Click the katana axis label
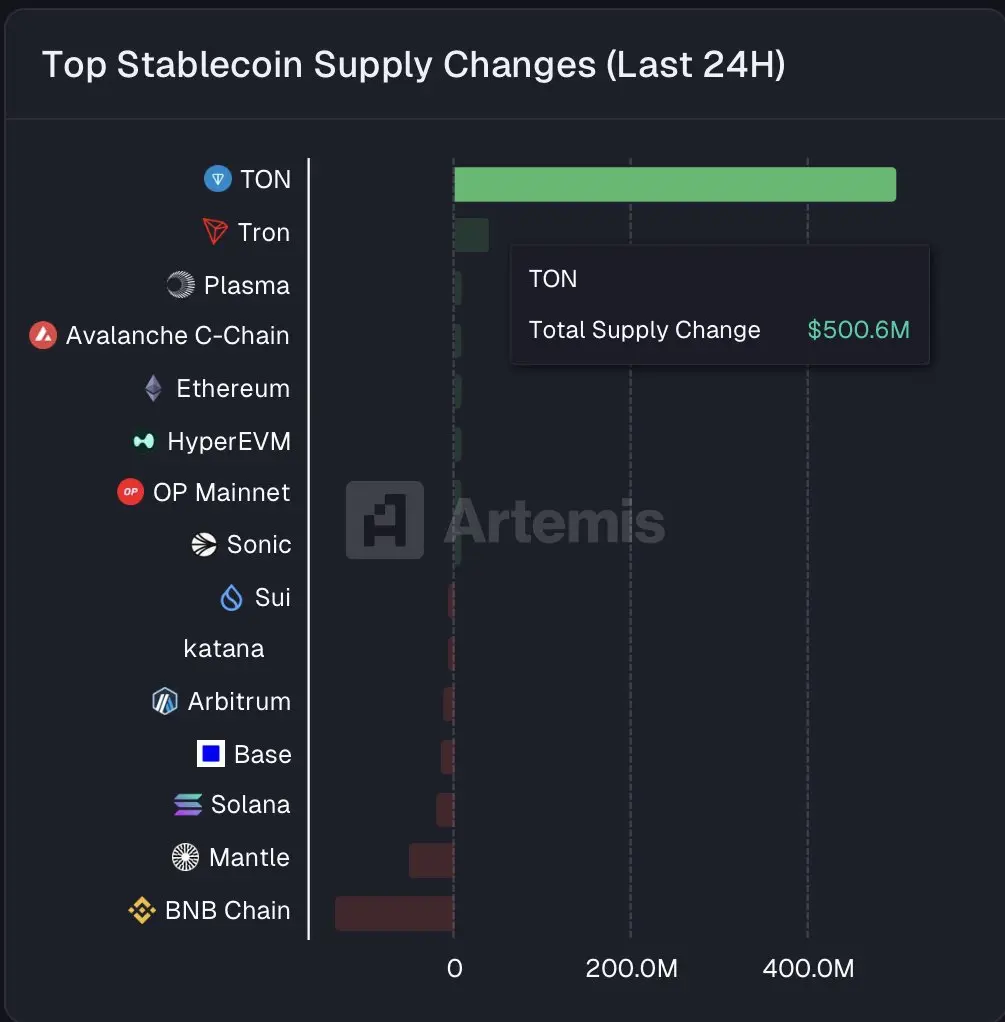The height and width of the screenshot is (1022, 1005). tap(224, 649)
